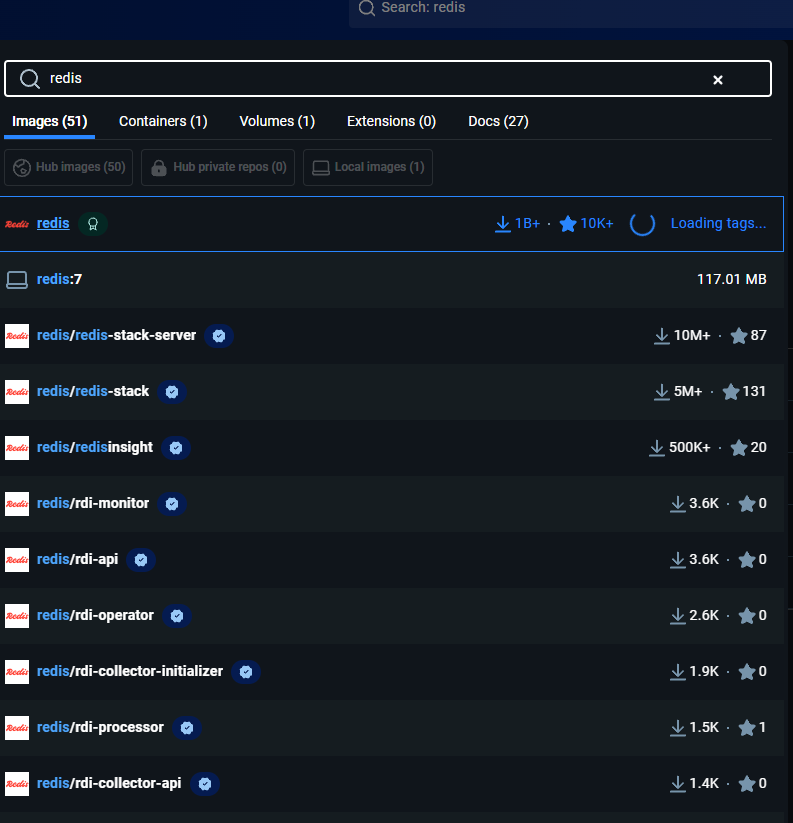Screen dimensions: 793x823
Task: Open redis/rdi-collector-initializer result
Action: pos(130,671)
